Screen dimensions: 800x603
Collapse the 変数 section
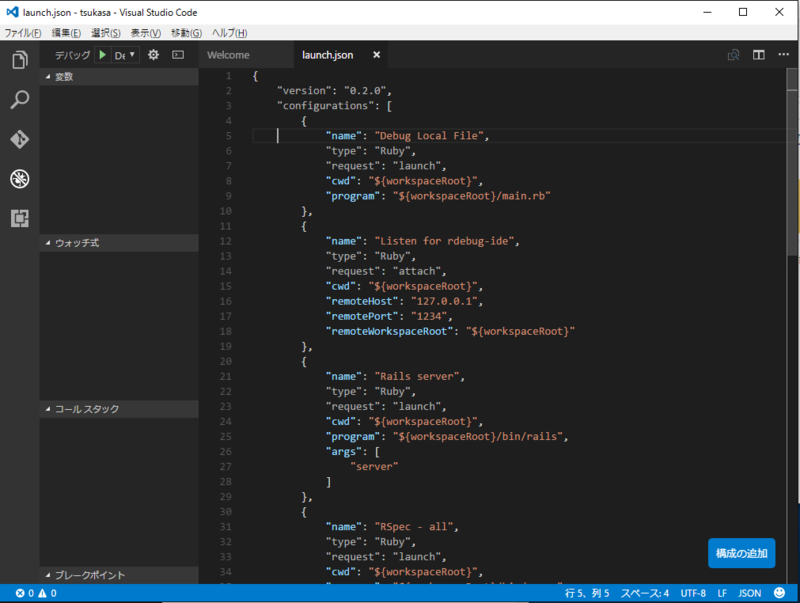click(119, 77)
